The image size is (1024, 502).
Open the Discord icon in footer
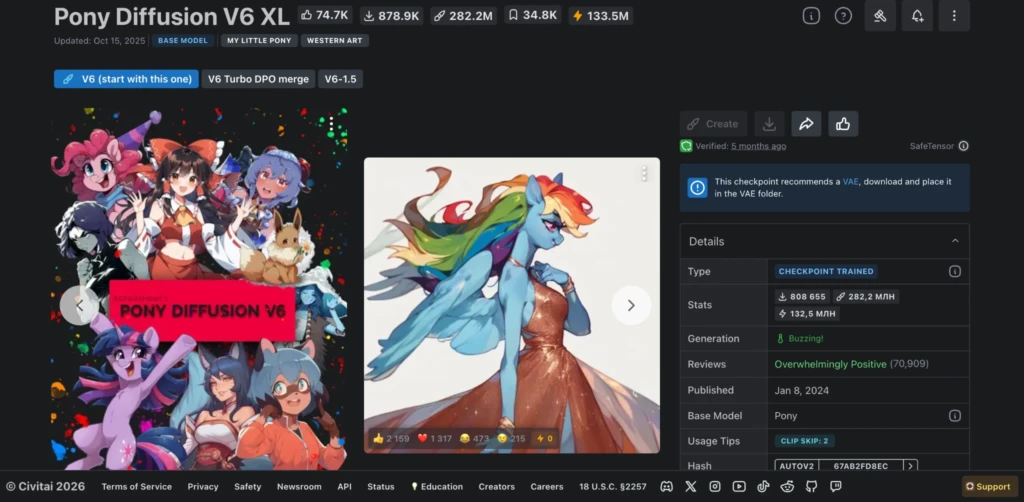pos(666,486)
